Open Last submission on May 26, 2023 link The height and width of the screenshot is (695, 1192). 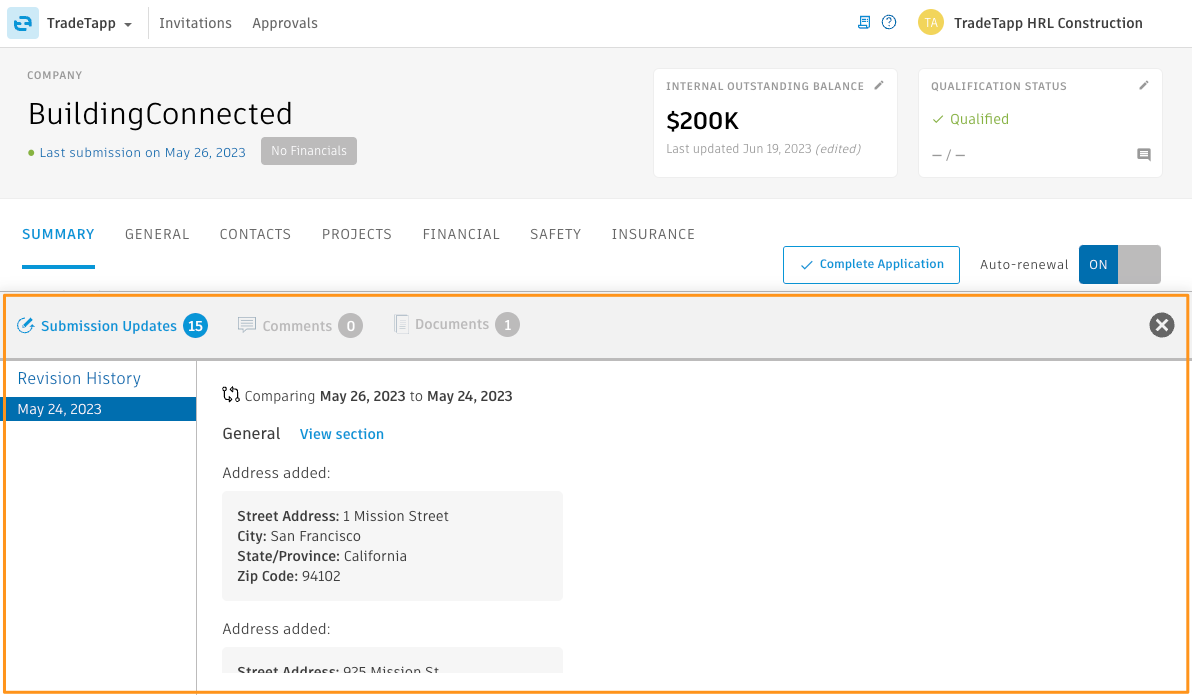[142, 153]
